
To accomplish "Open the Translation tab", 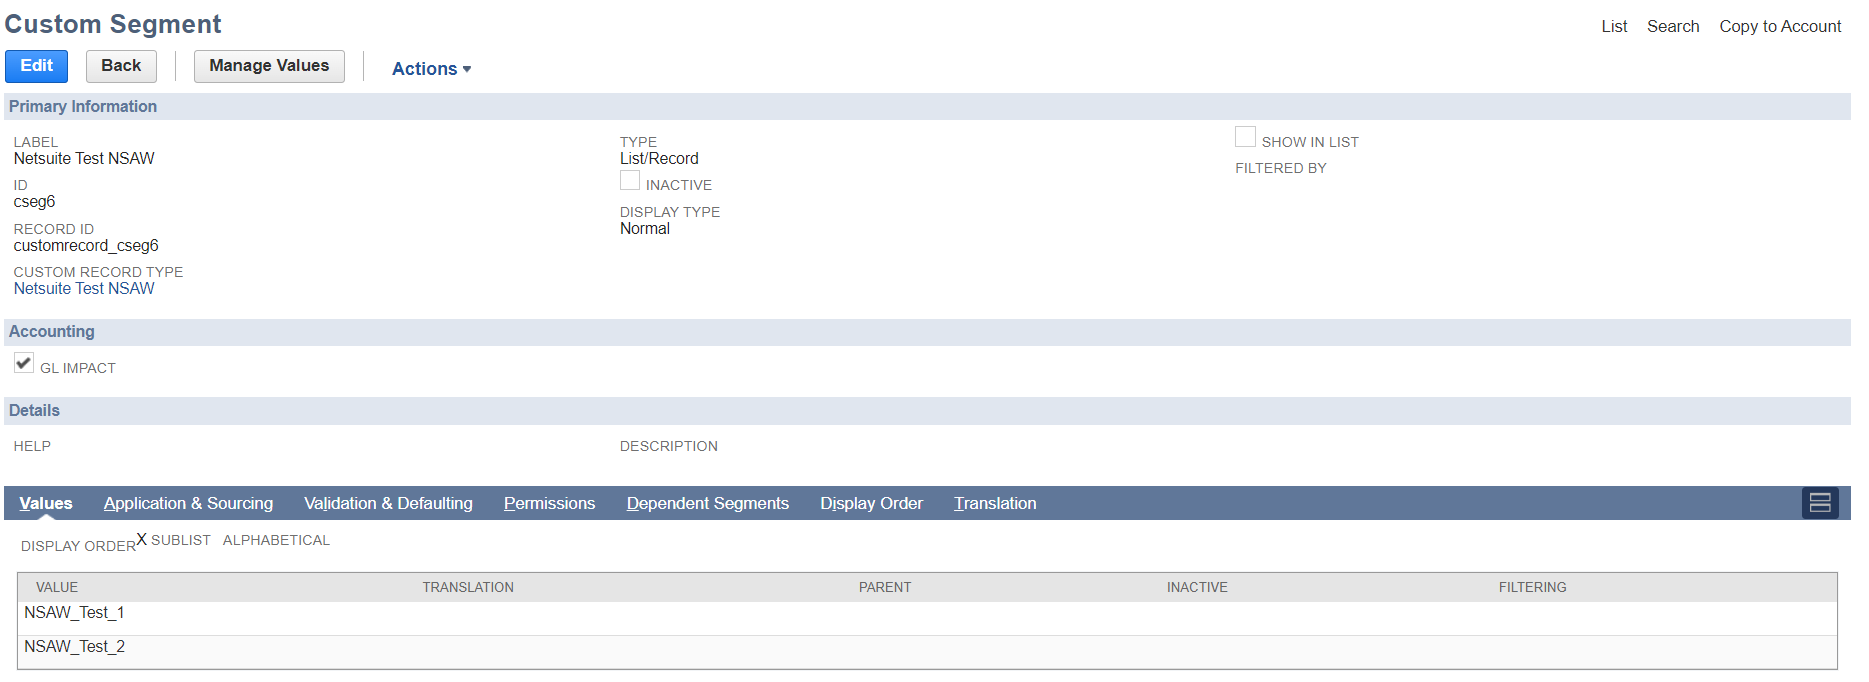I will click(x=995, y=503).
